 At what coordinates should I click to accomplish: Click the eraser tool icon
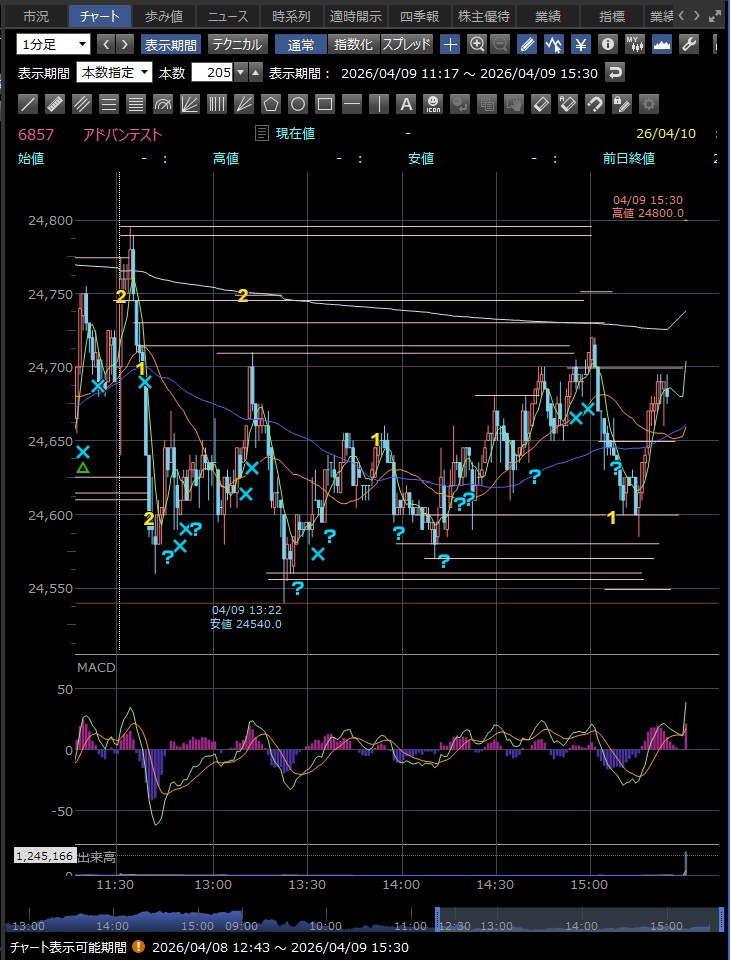[541, 103]
